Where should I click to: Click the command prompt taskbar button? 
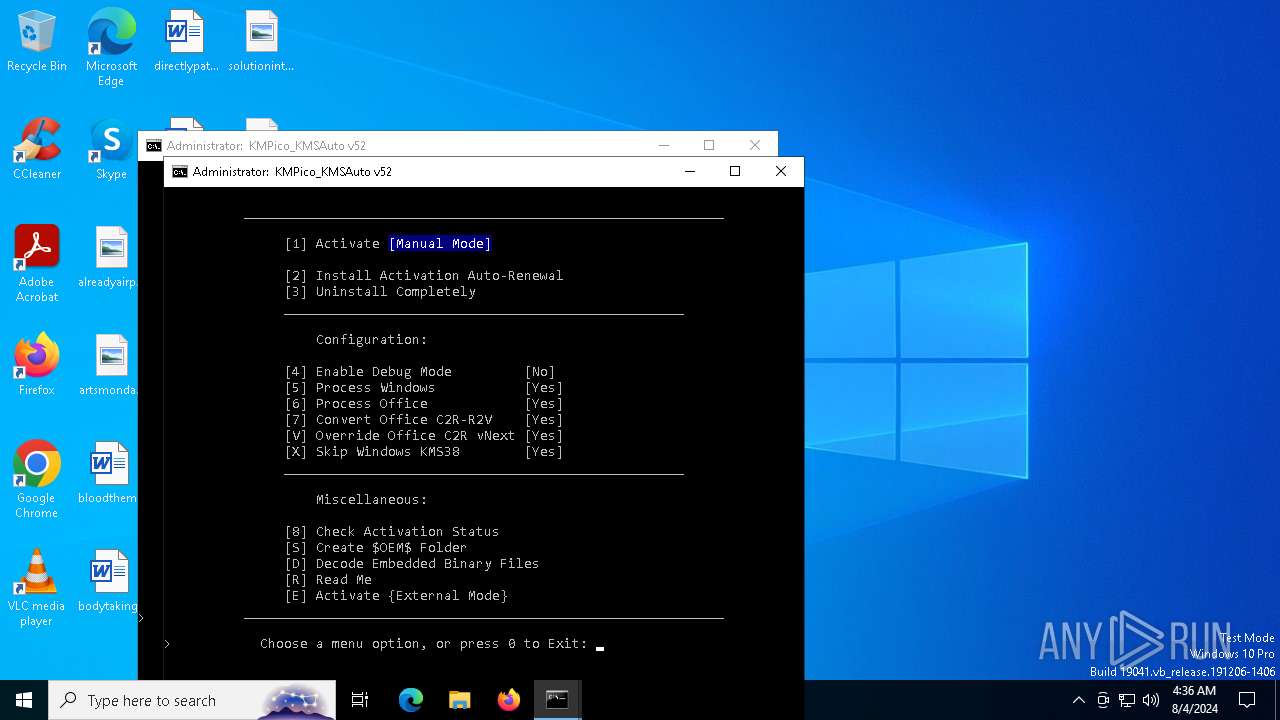(x=557, y=700)
